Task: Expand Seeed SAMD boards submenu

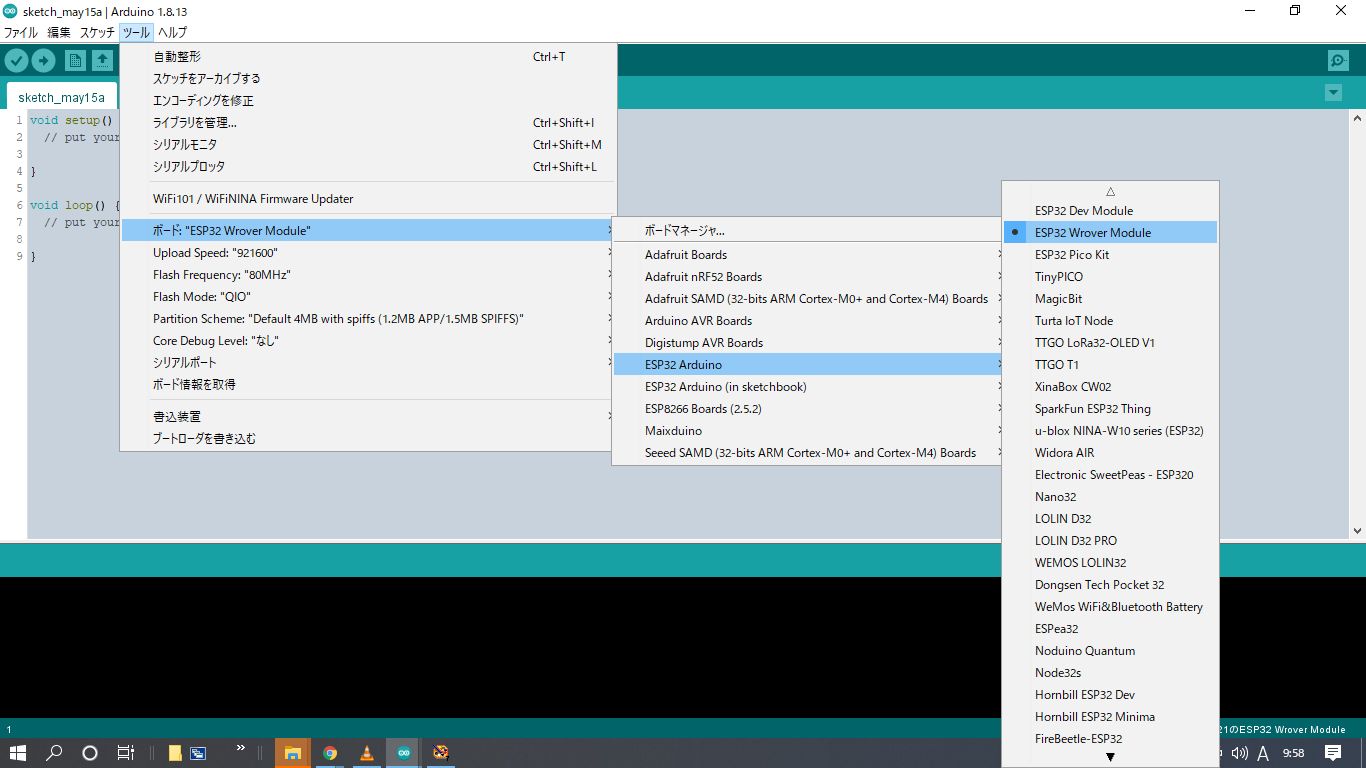Action: pyautogui.click(x=809, y=453)
